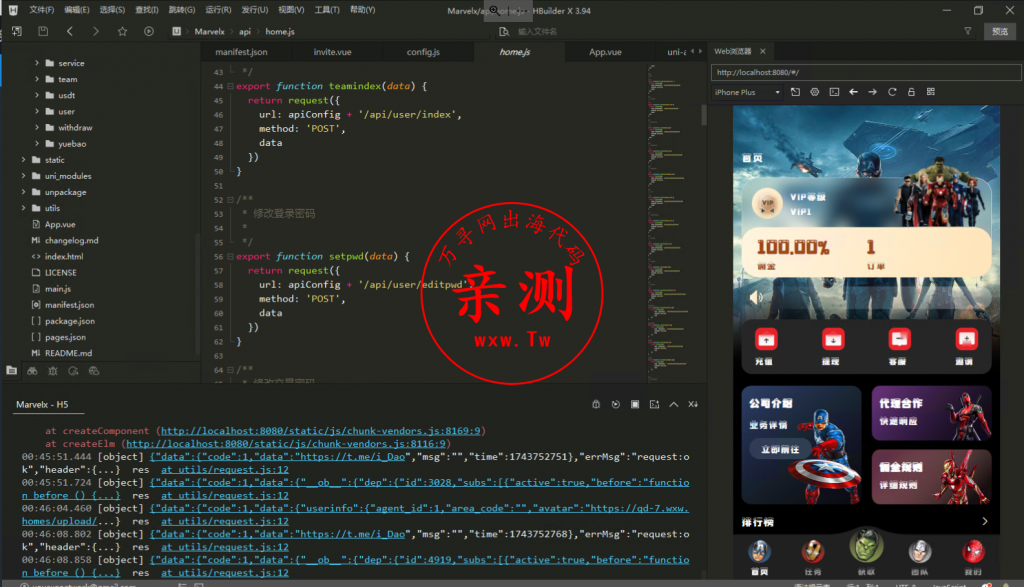Click the binoculars search icon at sidebar bottom

click(30, 370)
